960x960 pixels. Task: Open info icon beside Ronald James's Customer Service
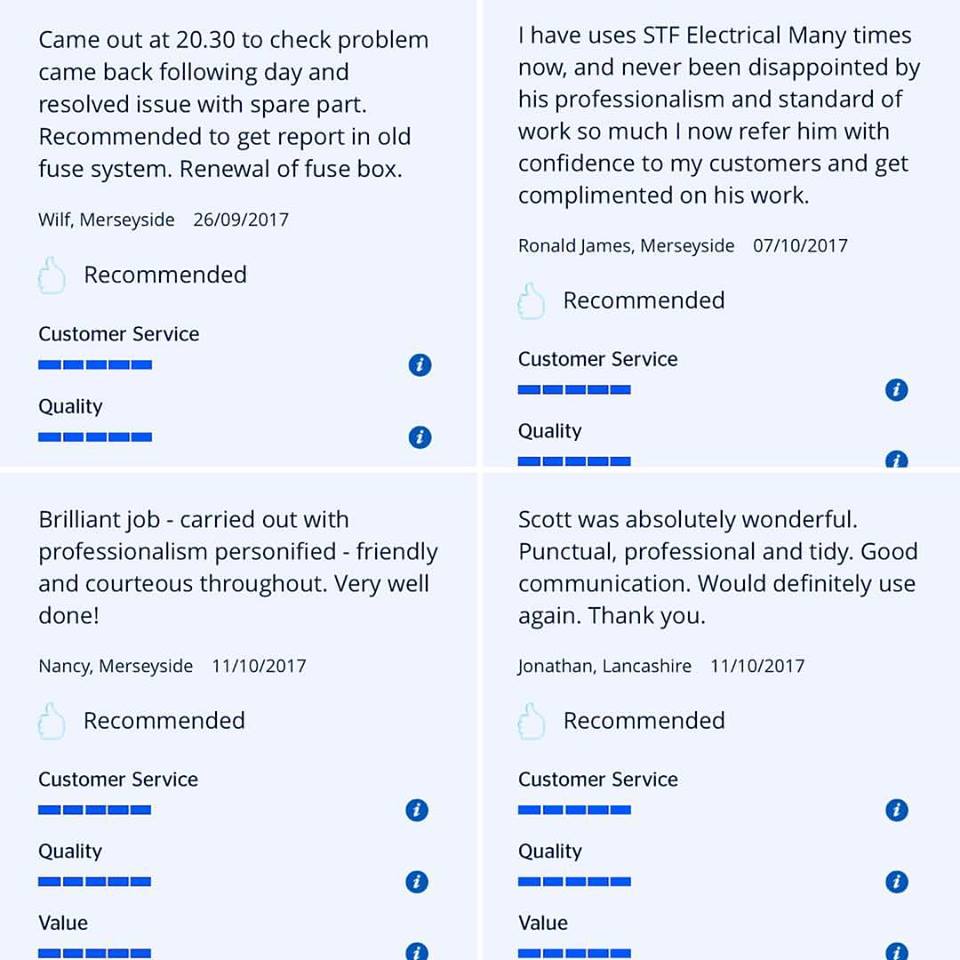[x=896, y=389]
